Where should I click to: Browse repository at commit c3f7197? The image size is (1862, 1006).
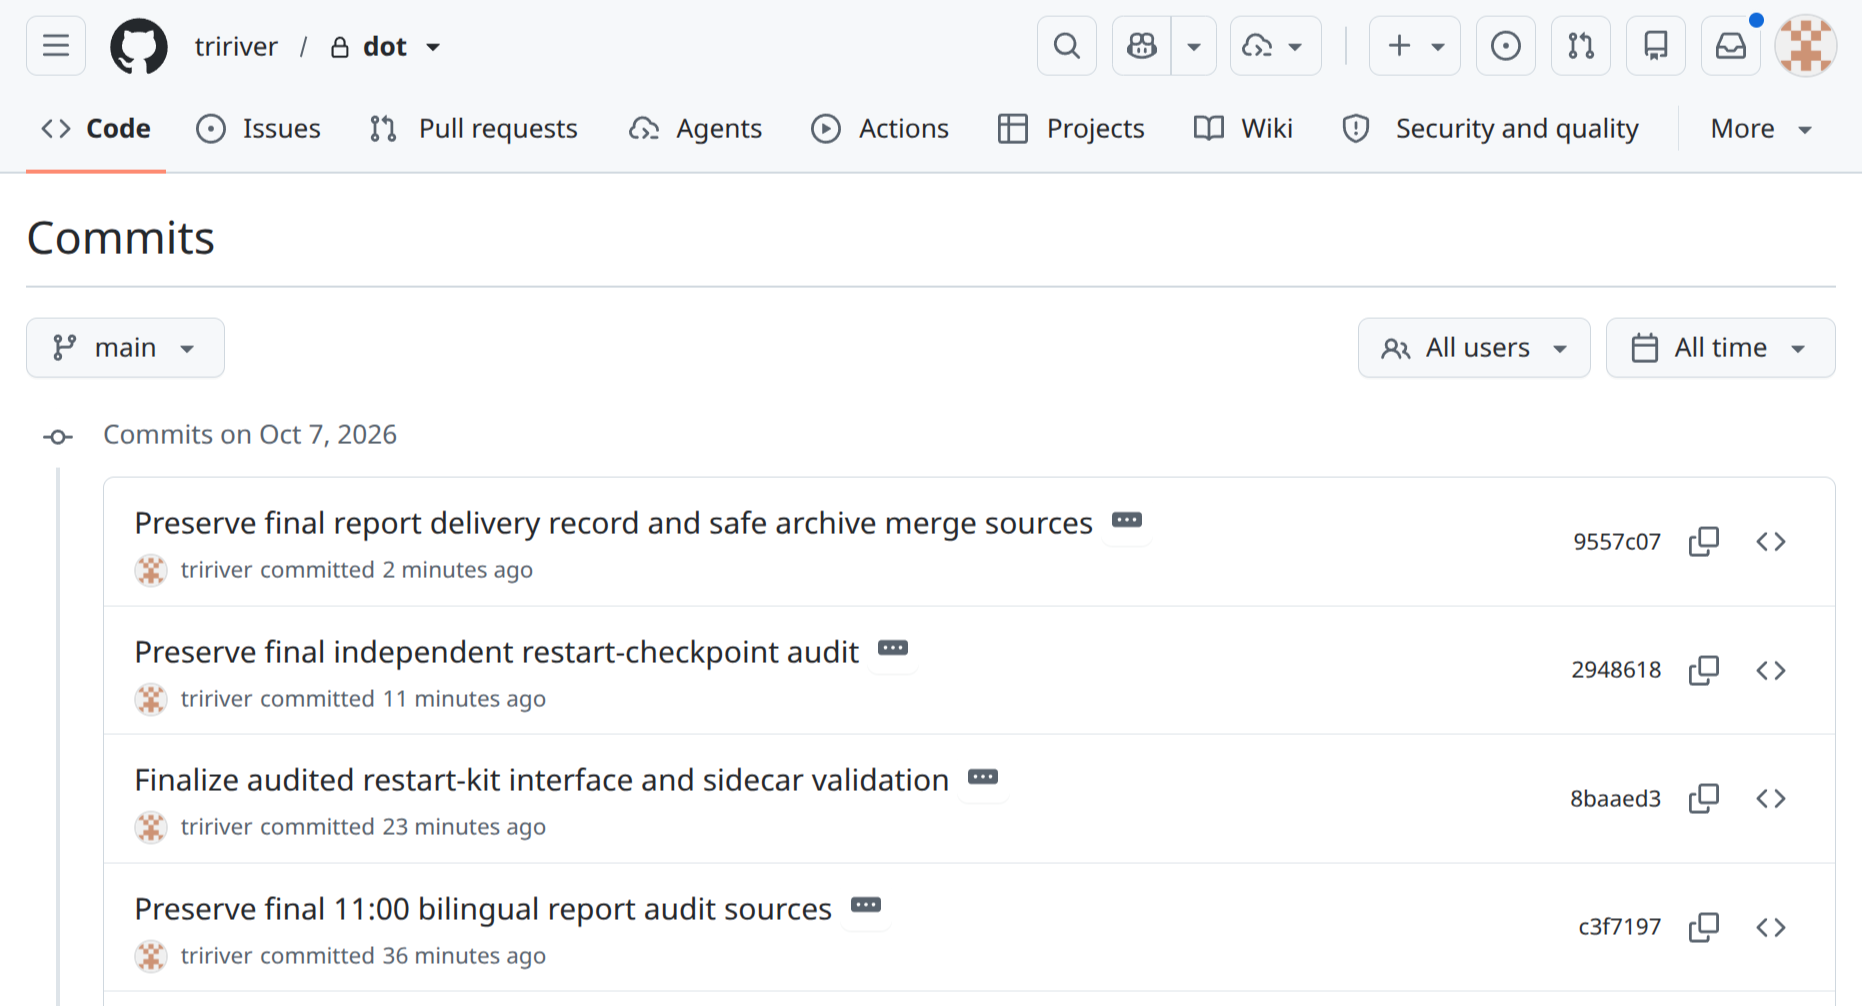(1771, 927)
